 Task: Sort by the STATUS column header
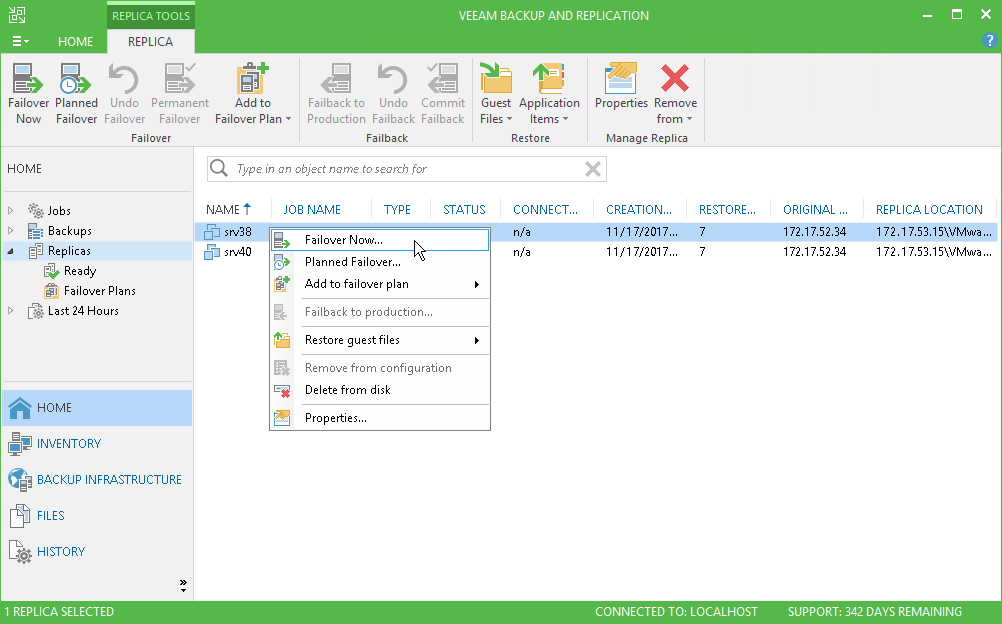pyautogui.click(x=466, y=210)
